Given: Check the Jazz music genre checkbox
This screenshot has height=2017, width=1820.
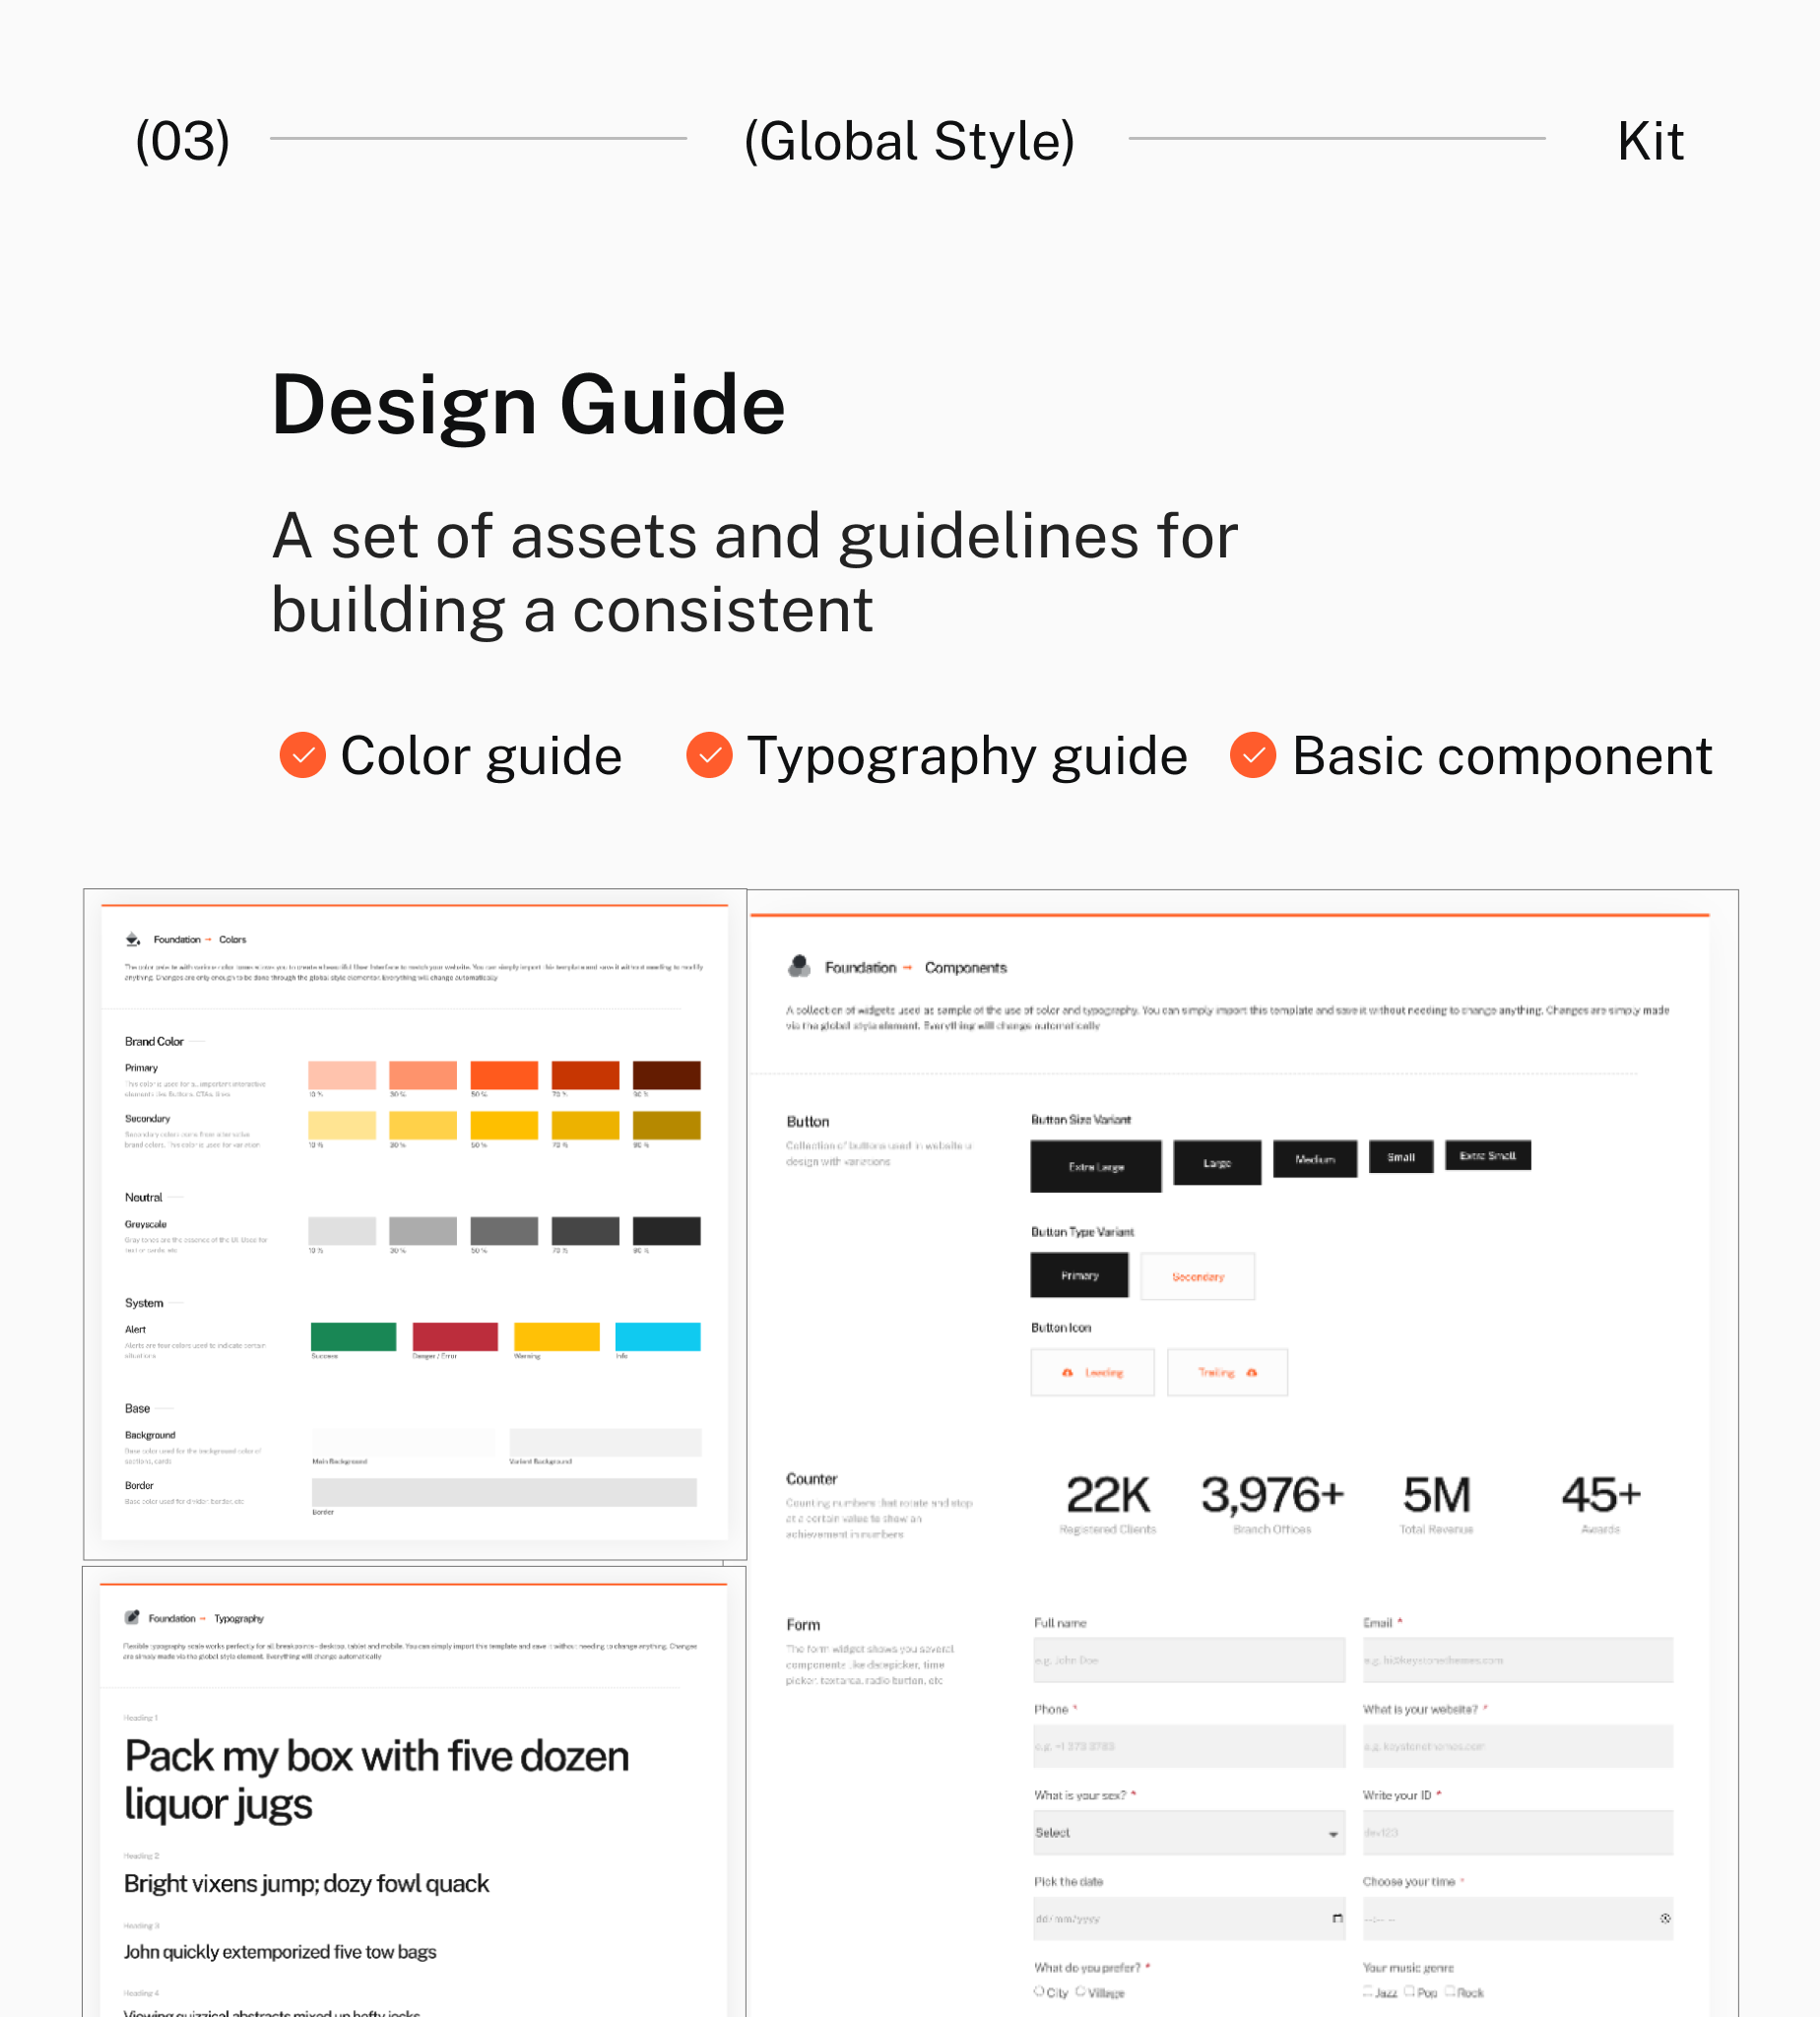Looking at the screenshot, I should (1368, 1991).
